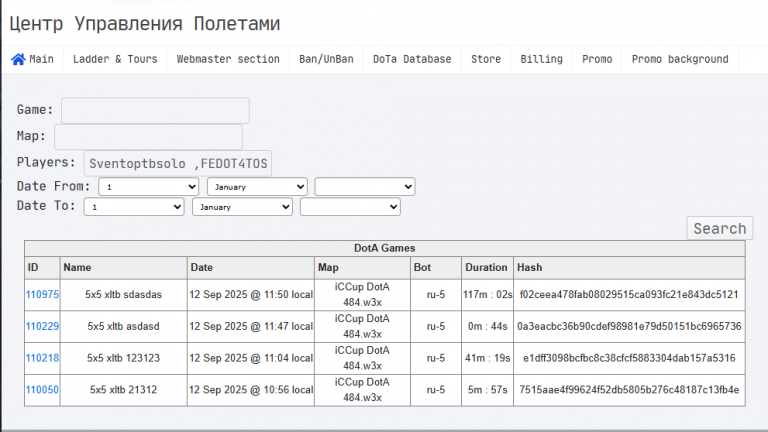Open game ID 110229
This screenshot has height=432, width=768.
click(x=42, y=326)
